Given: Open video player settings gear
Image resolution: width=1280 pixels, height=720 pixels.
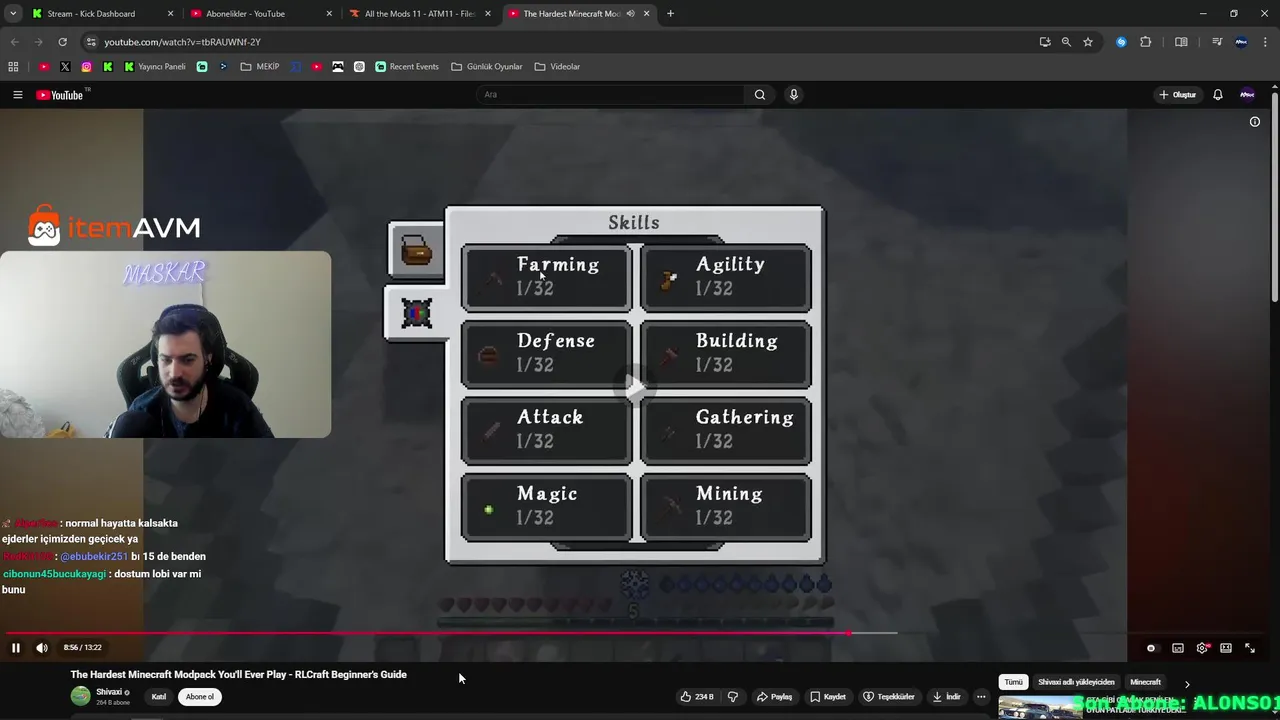Looking at the screenshot, I should click(x=1202, y=648).
